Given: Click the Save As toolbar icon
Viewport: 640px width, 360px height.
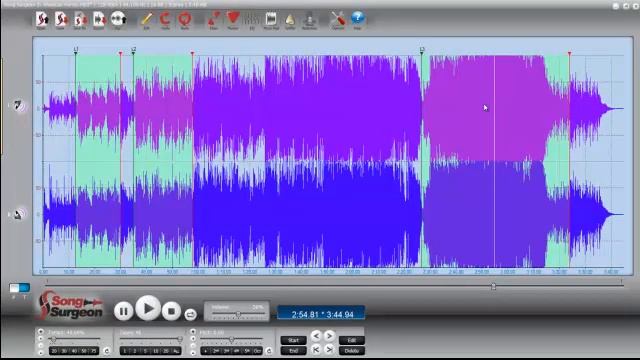Looking at the screenshot, I should [80, 19].
